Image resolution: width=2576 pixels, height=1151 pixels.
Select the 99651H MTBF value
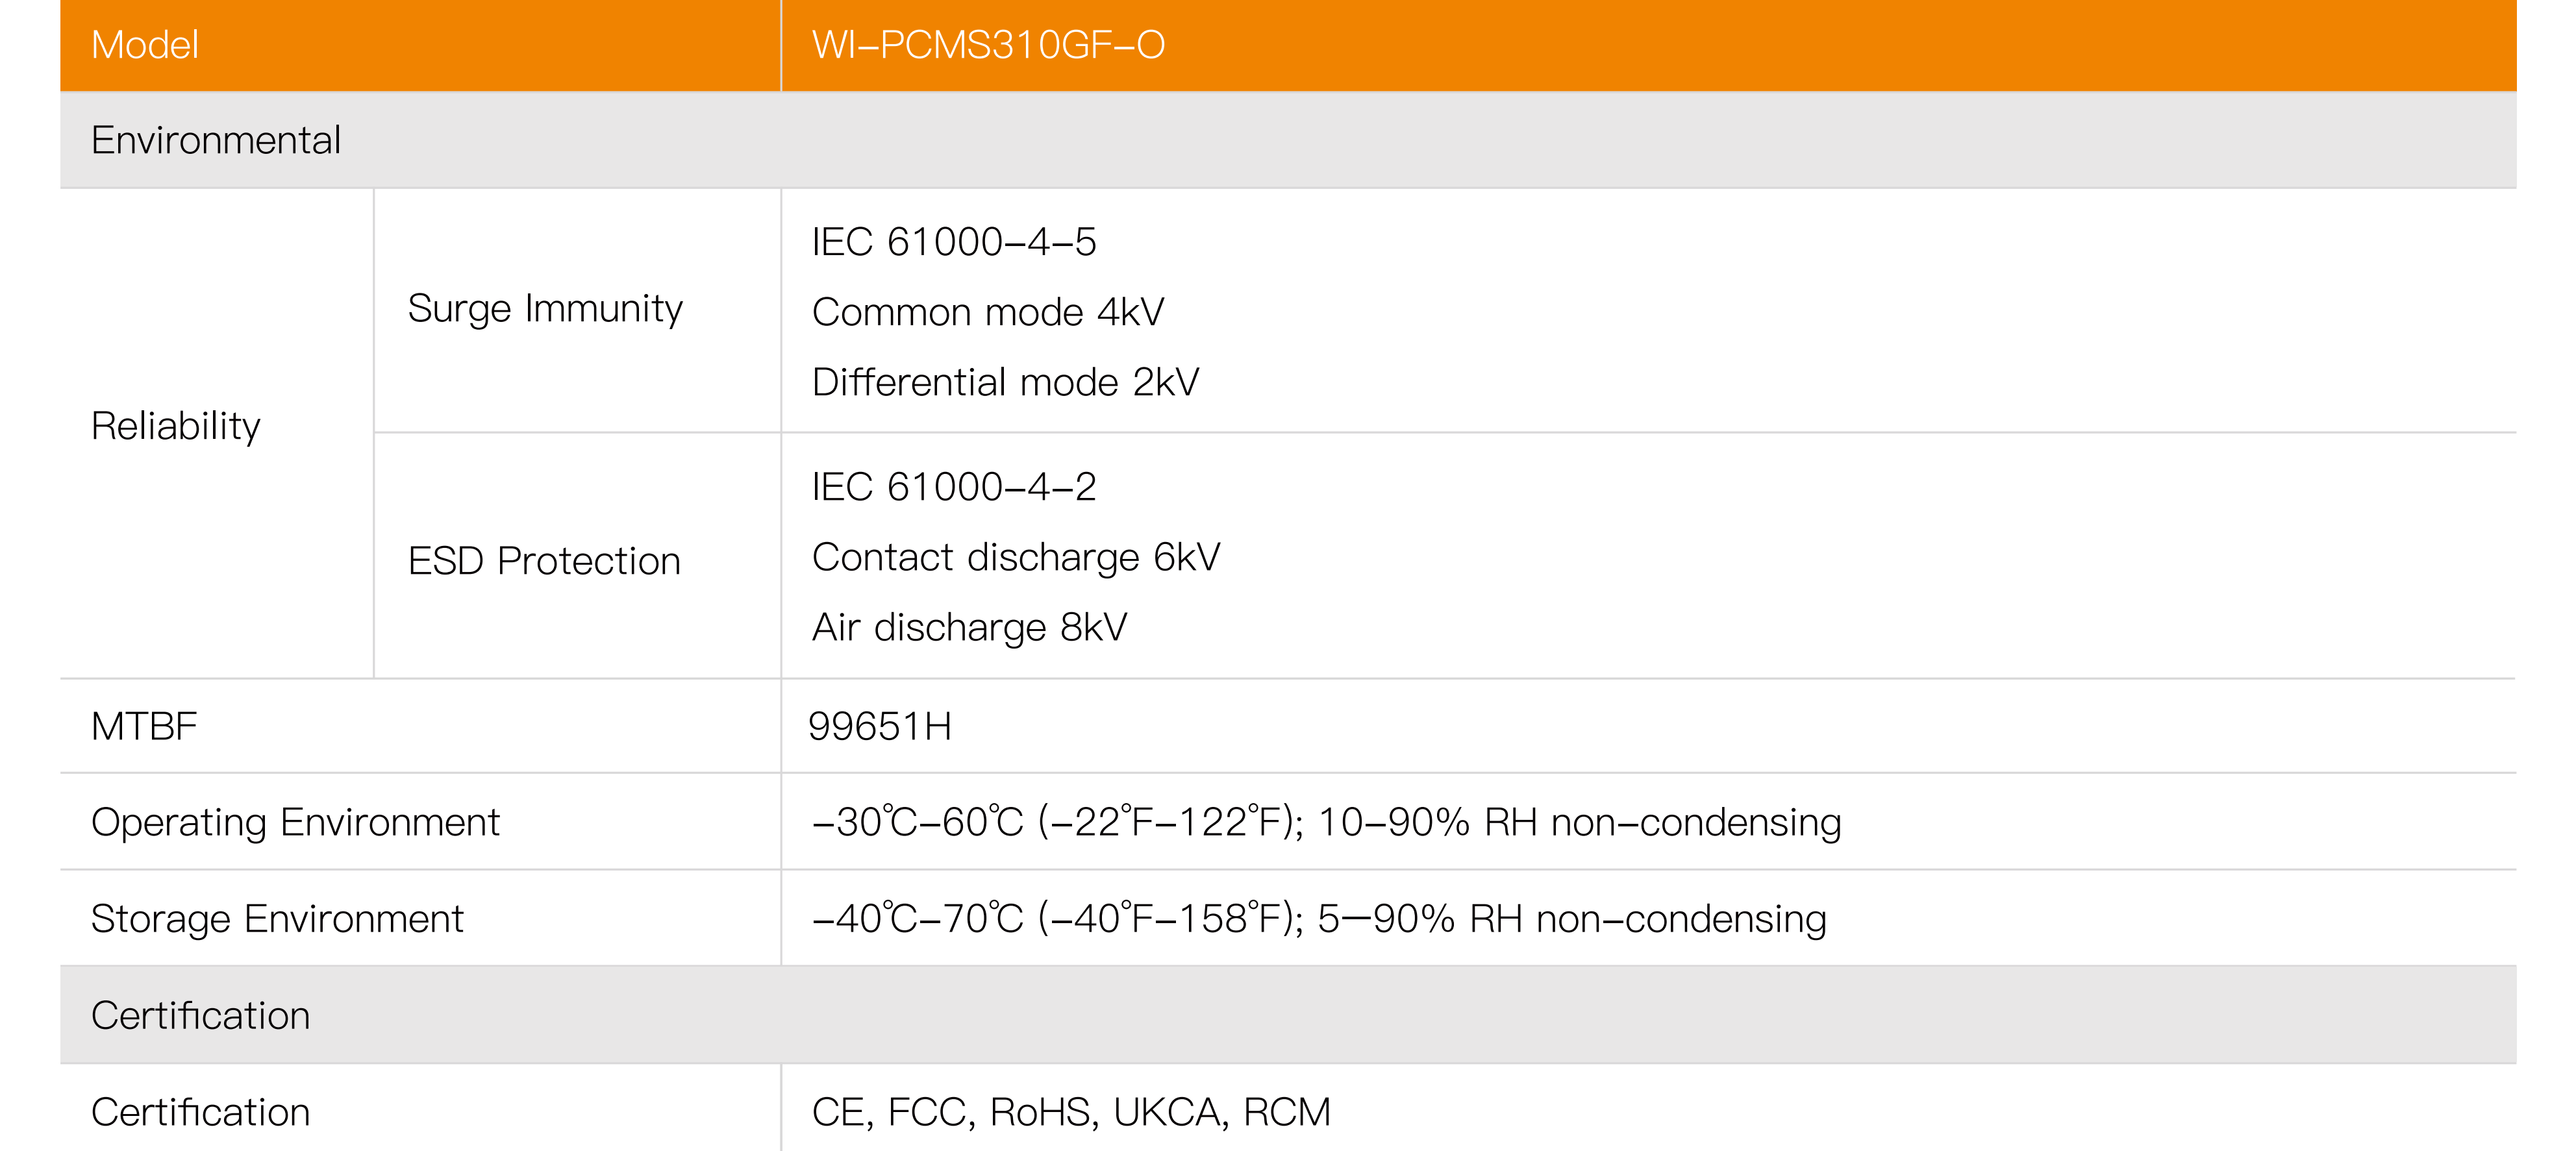[880, 726]
